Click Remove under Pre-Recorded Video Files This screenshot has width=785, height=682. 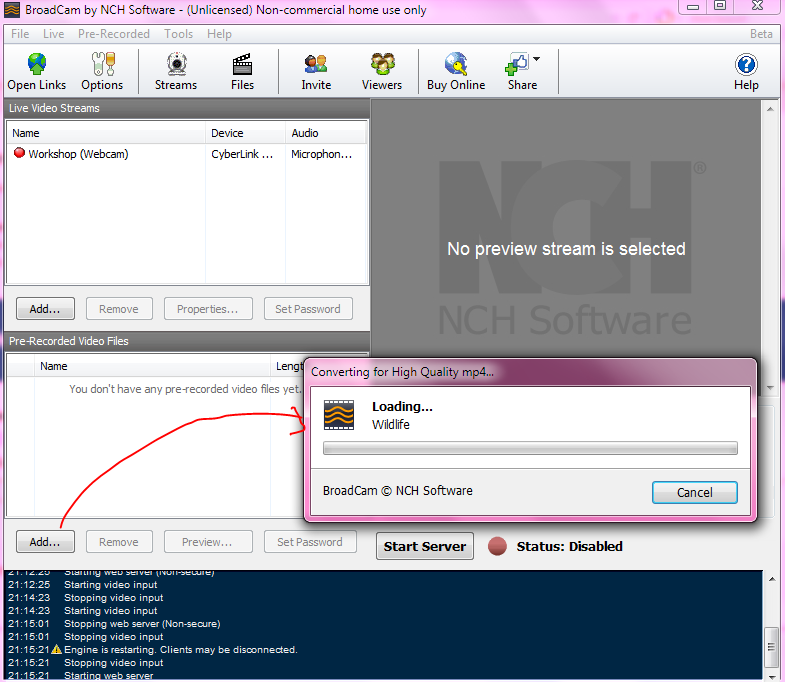coord(119,542)
